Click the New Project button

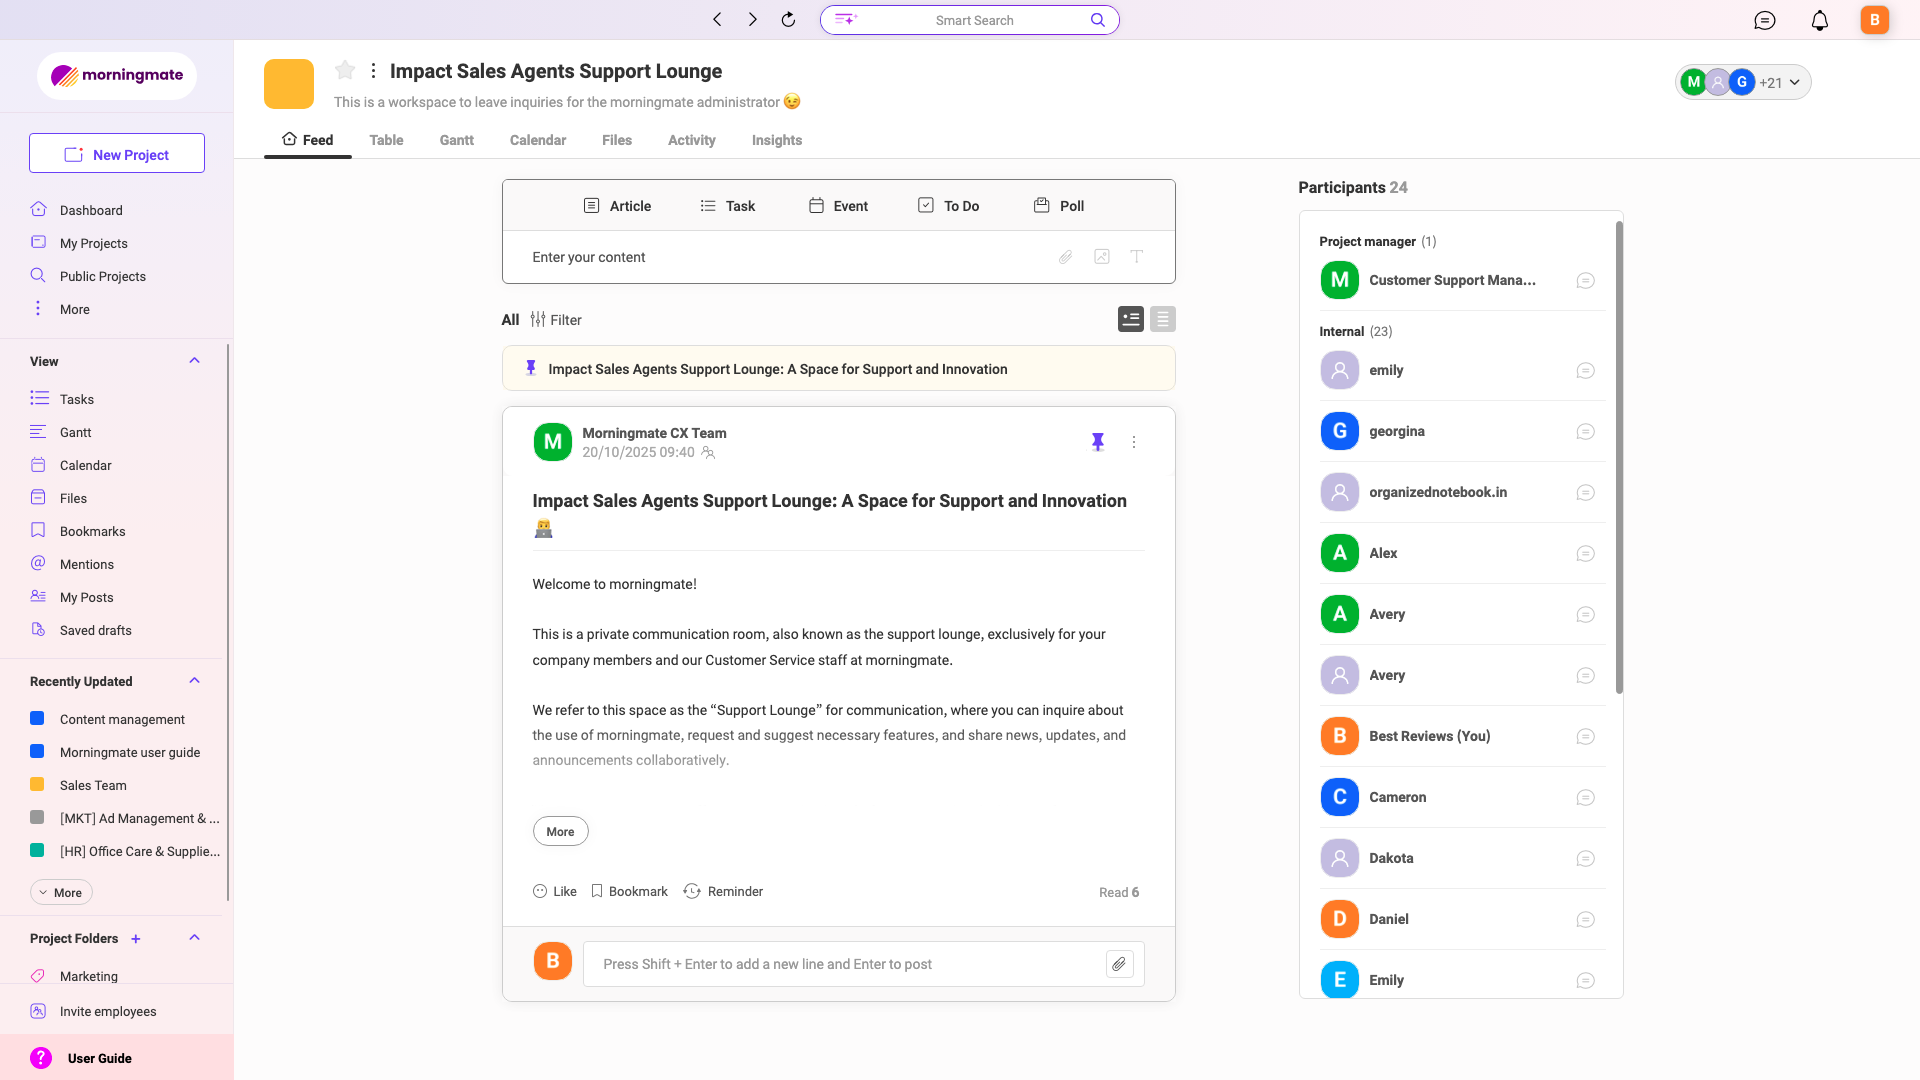[x=117, y=154]
